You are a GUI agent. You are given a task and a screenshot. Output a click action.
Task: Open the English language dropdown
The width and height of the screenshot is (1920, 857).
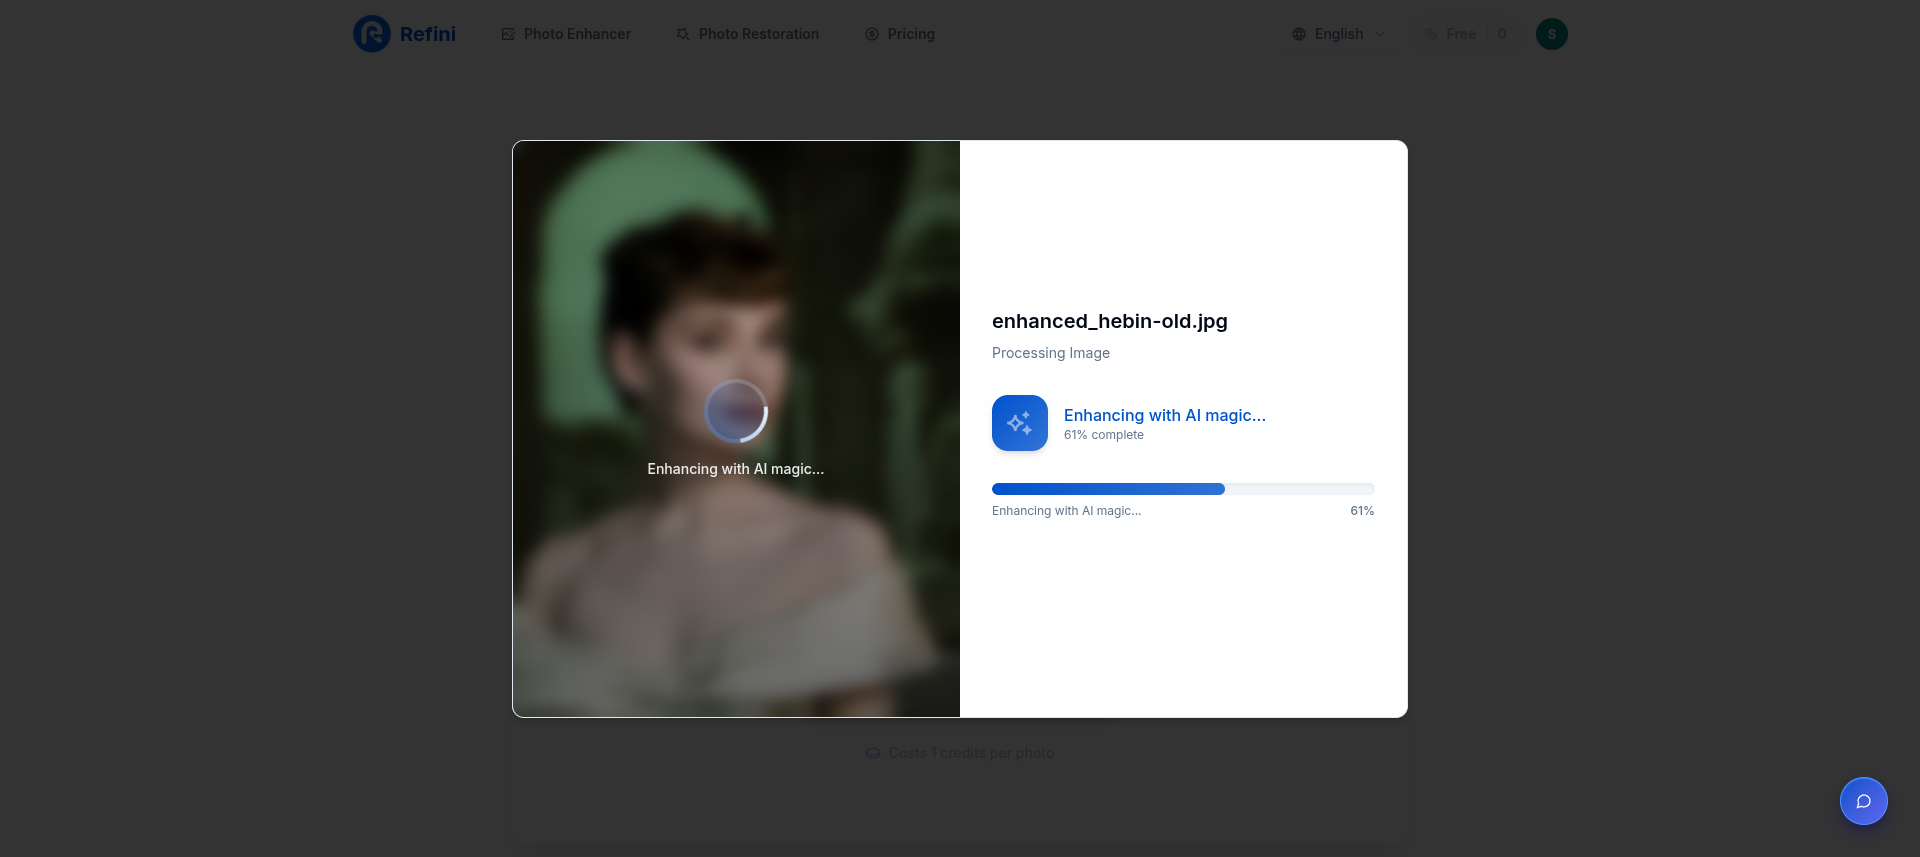tap(1338, 34)
